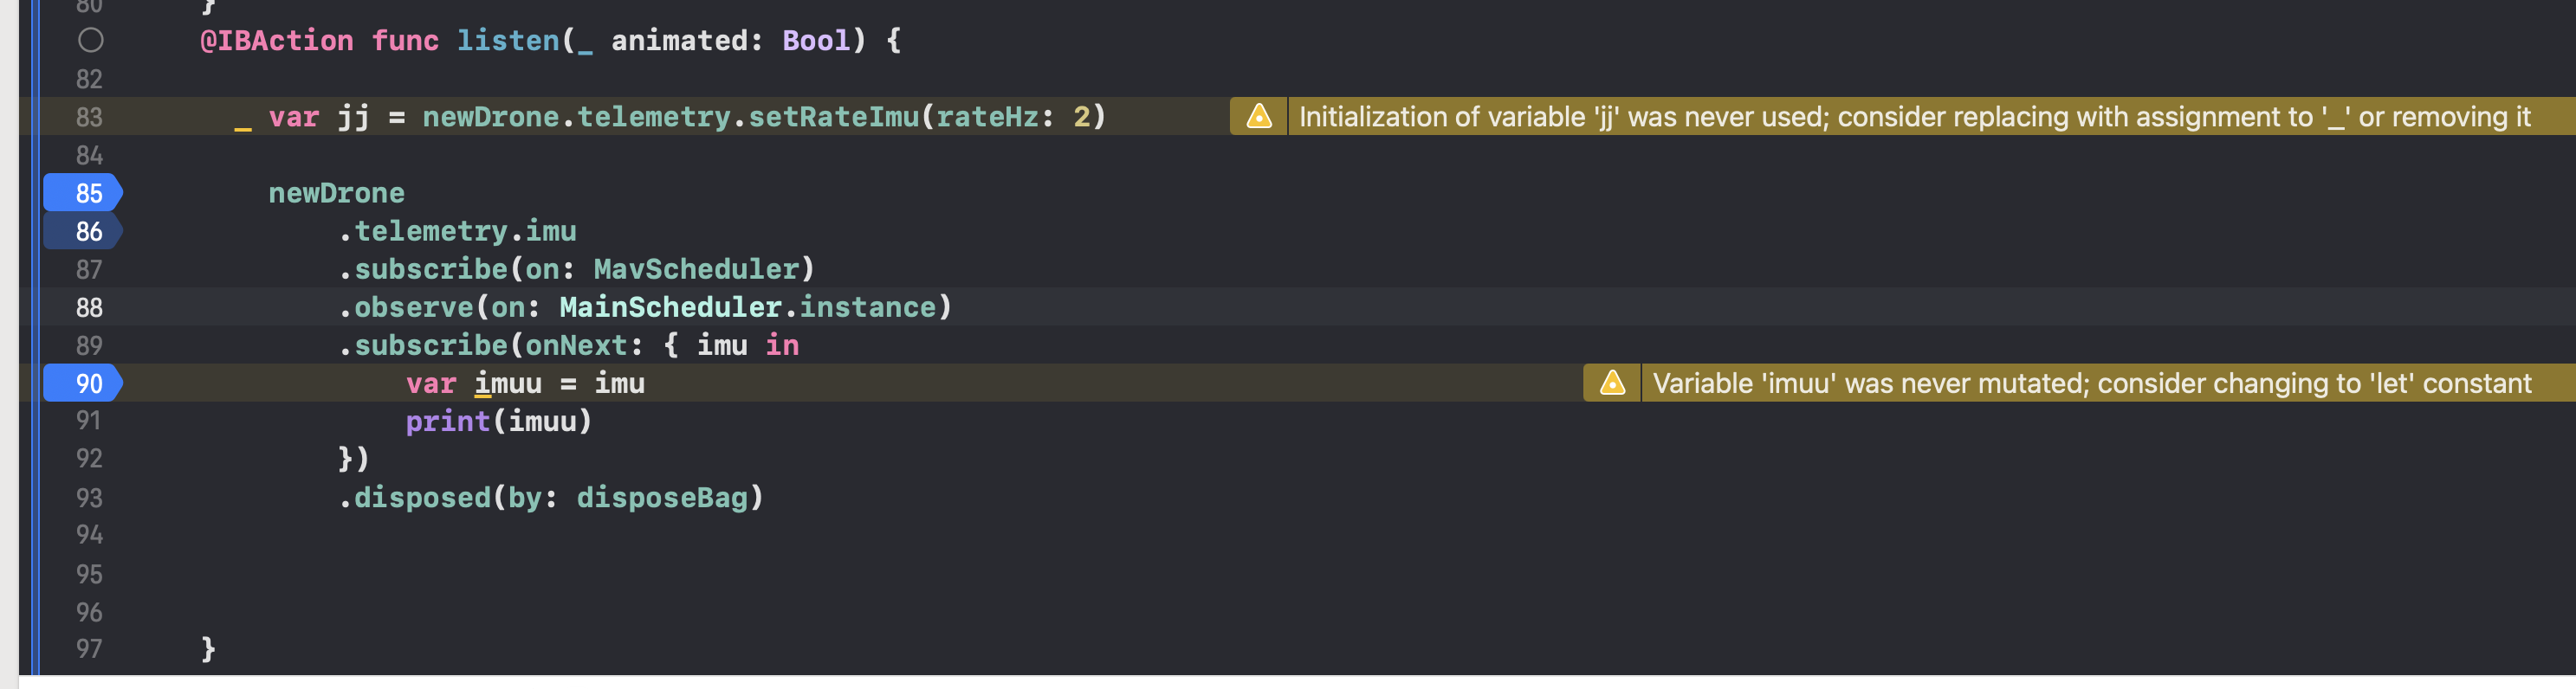Image resolution: width=2576 pixels, height=689 pixels.
Task: Click line number 88 in gutter
Action: (x=89, y=307)
